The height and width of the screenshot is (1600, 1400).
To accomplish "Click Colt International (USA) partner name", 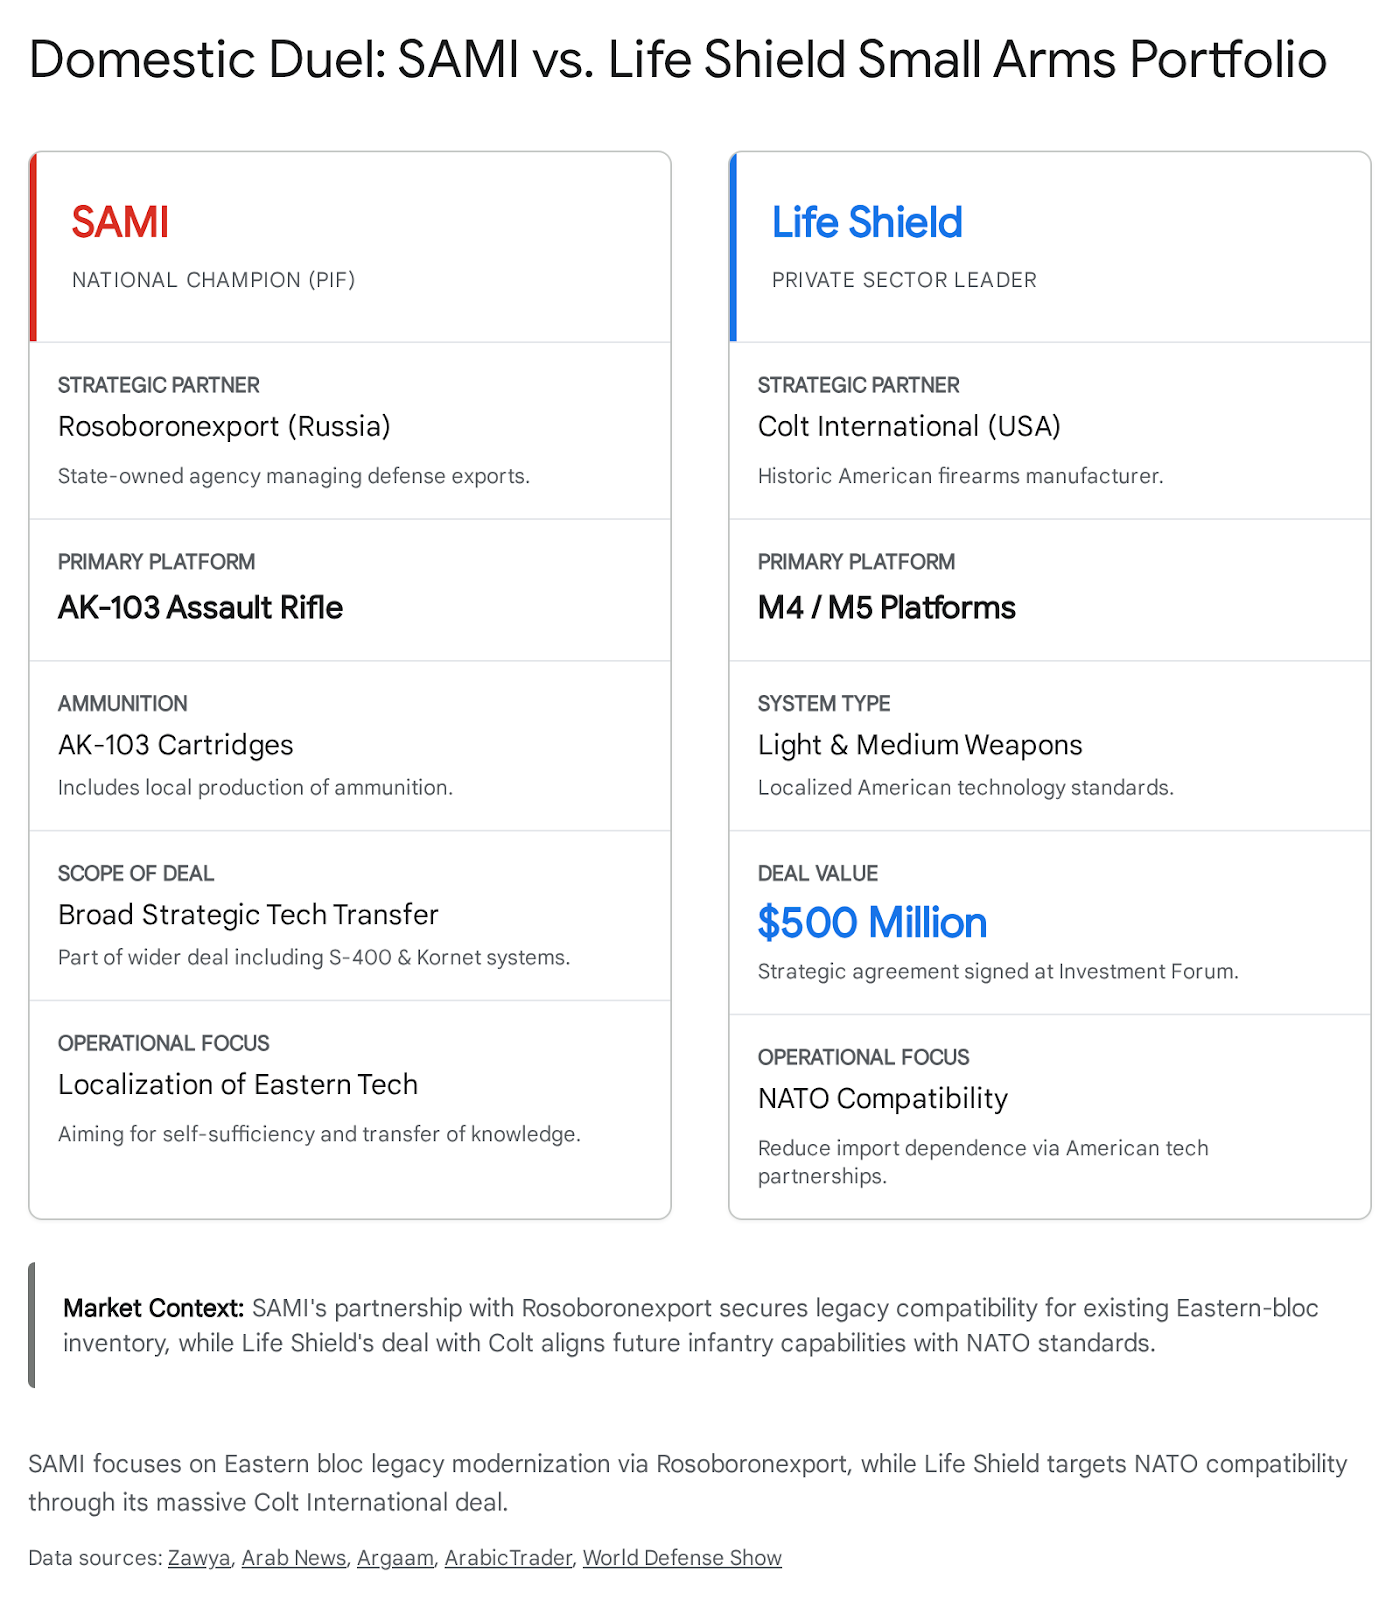I will pos(908,426).
